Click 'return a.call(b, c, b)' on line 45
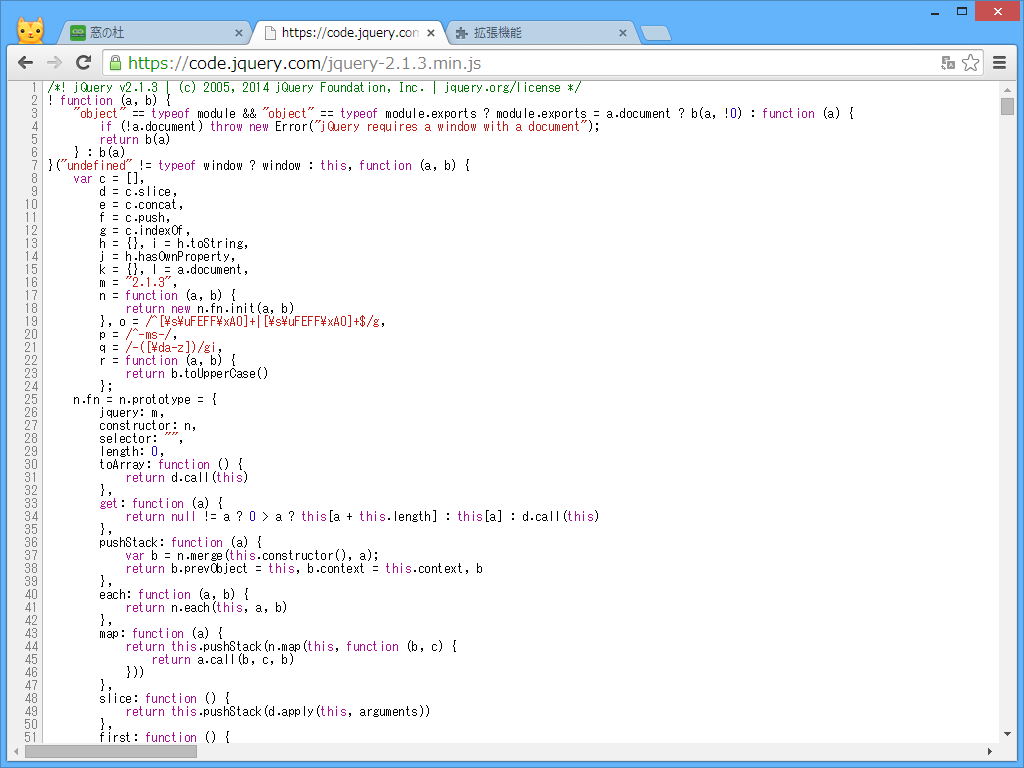Image resolution: width=1024 pixels, height=768 pixels. coord(223,660)
